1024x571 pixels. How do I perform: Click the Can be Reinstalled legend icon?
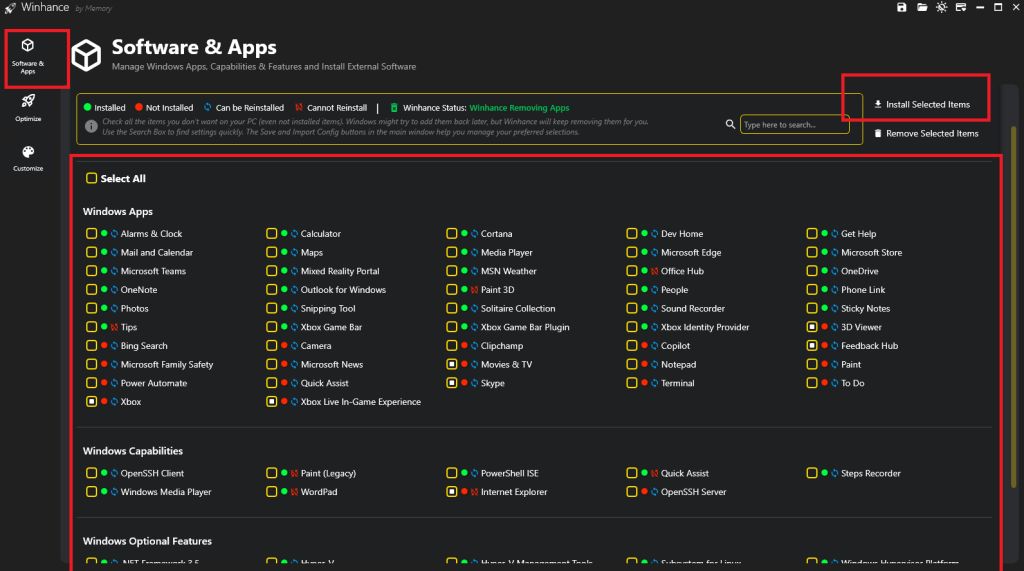tap(208, 107)
